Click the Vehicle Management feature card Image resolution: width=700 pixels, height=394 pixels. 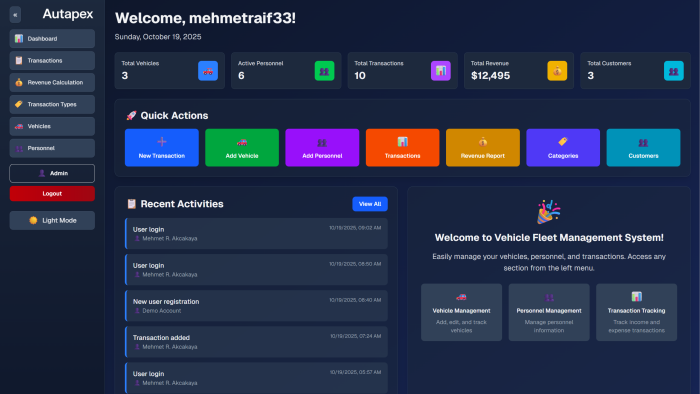[462, 312]
